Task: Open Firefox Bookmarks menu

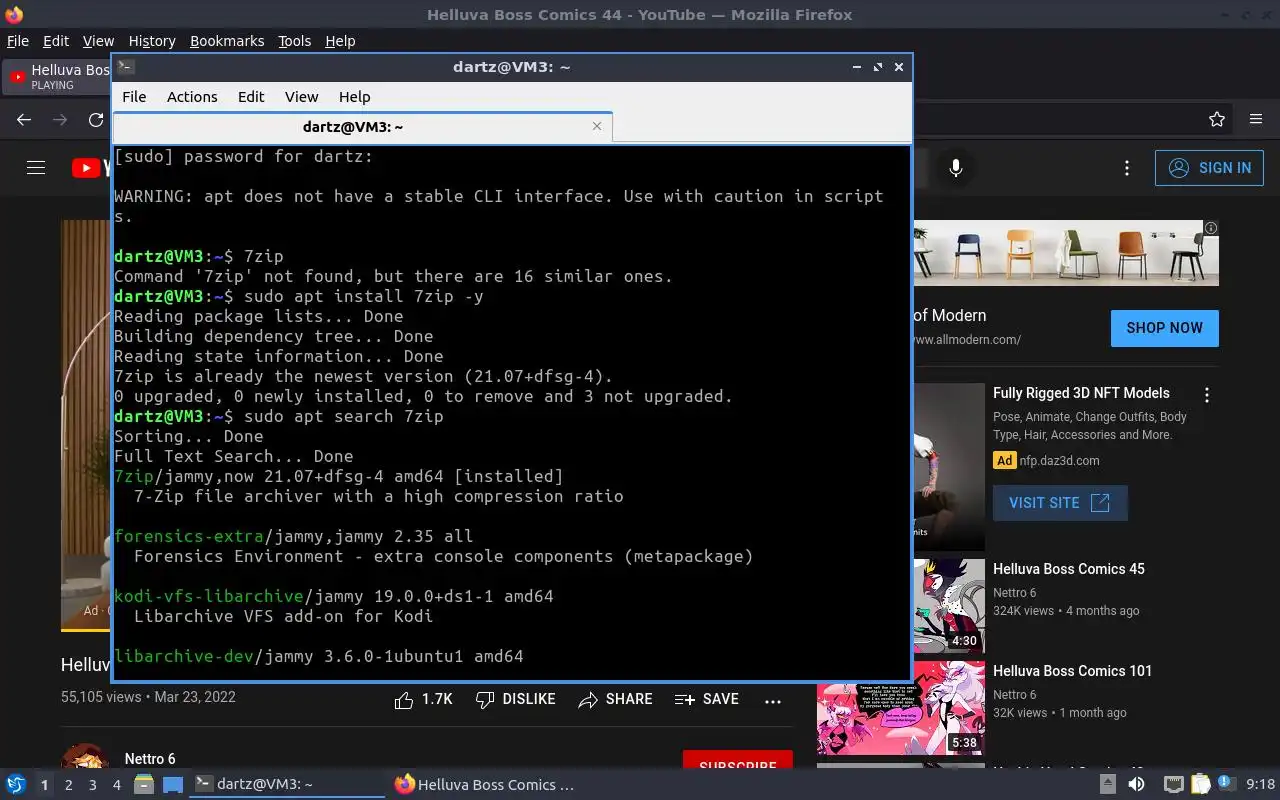Action: (227, 41)
